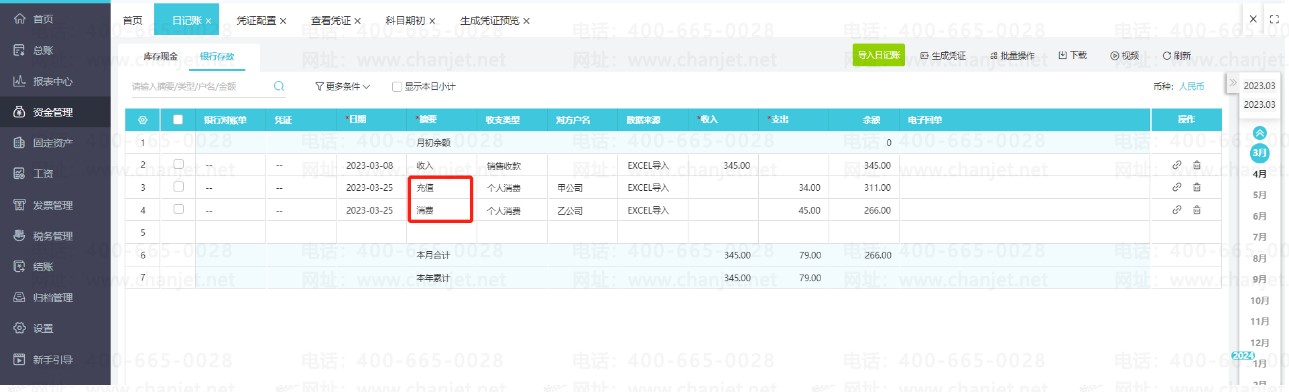Click the fullscreen icon at top right

coord(1274,19)
